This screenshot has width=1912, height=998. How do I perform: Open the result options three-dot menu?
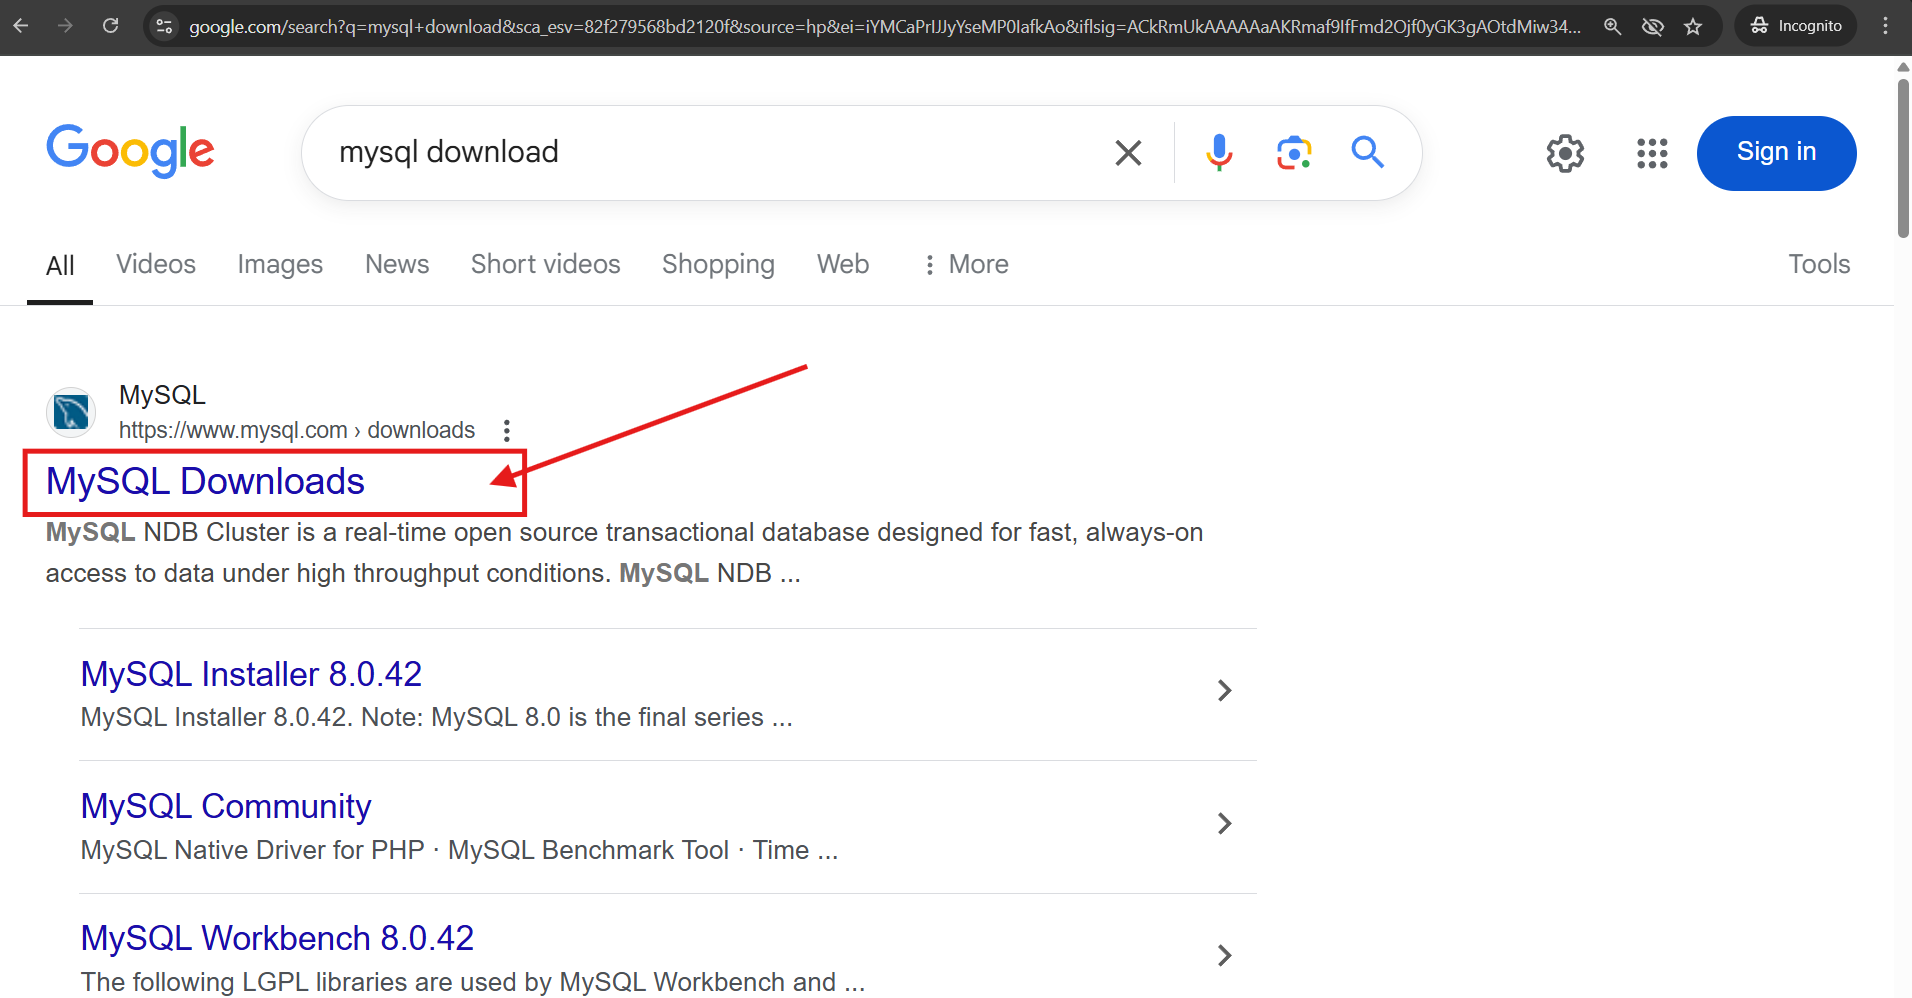[507, 431]
